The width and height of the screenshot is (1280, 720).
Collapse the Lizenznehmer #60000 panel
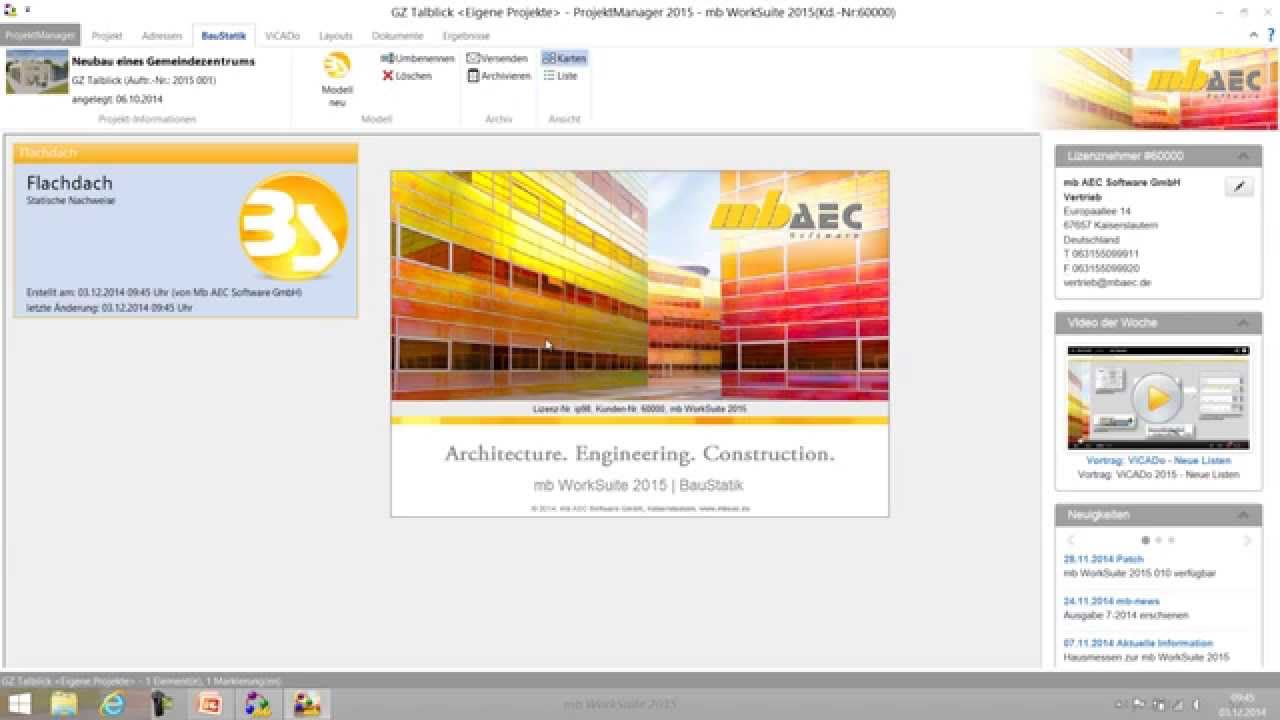click(x=1243, y=156)
